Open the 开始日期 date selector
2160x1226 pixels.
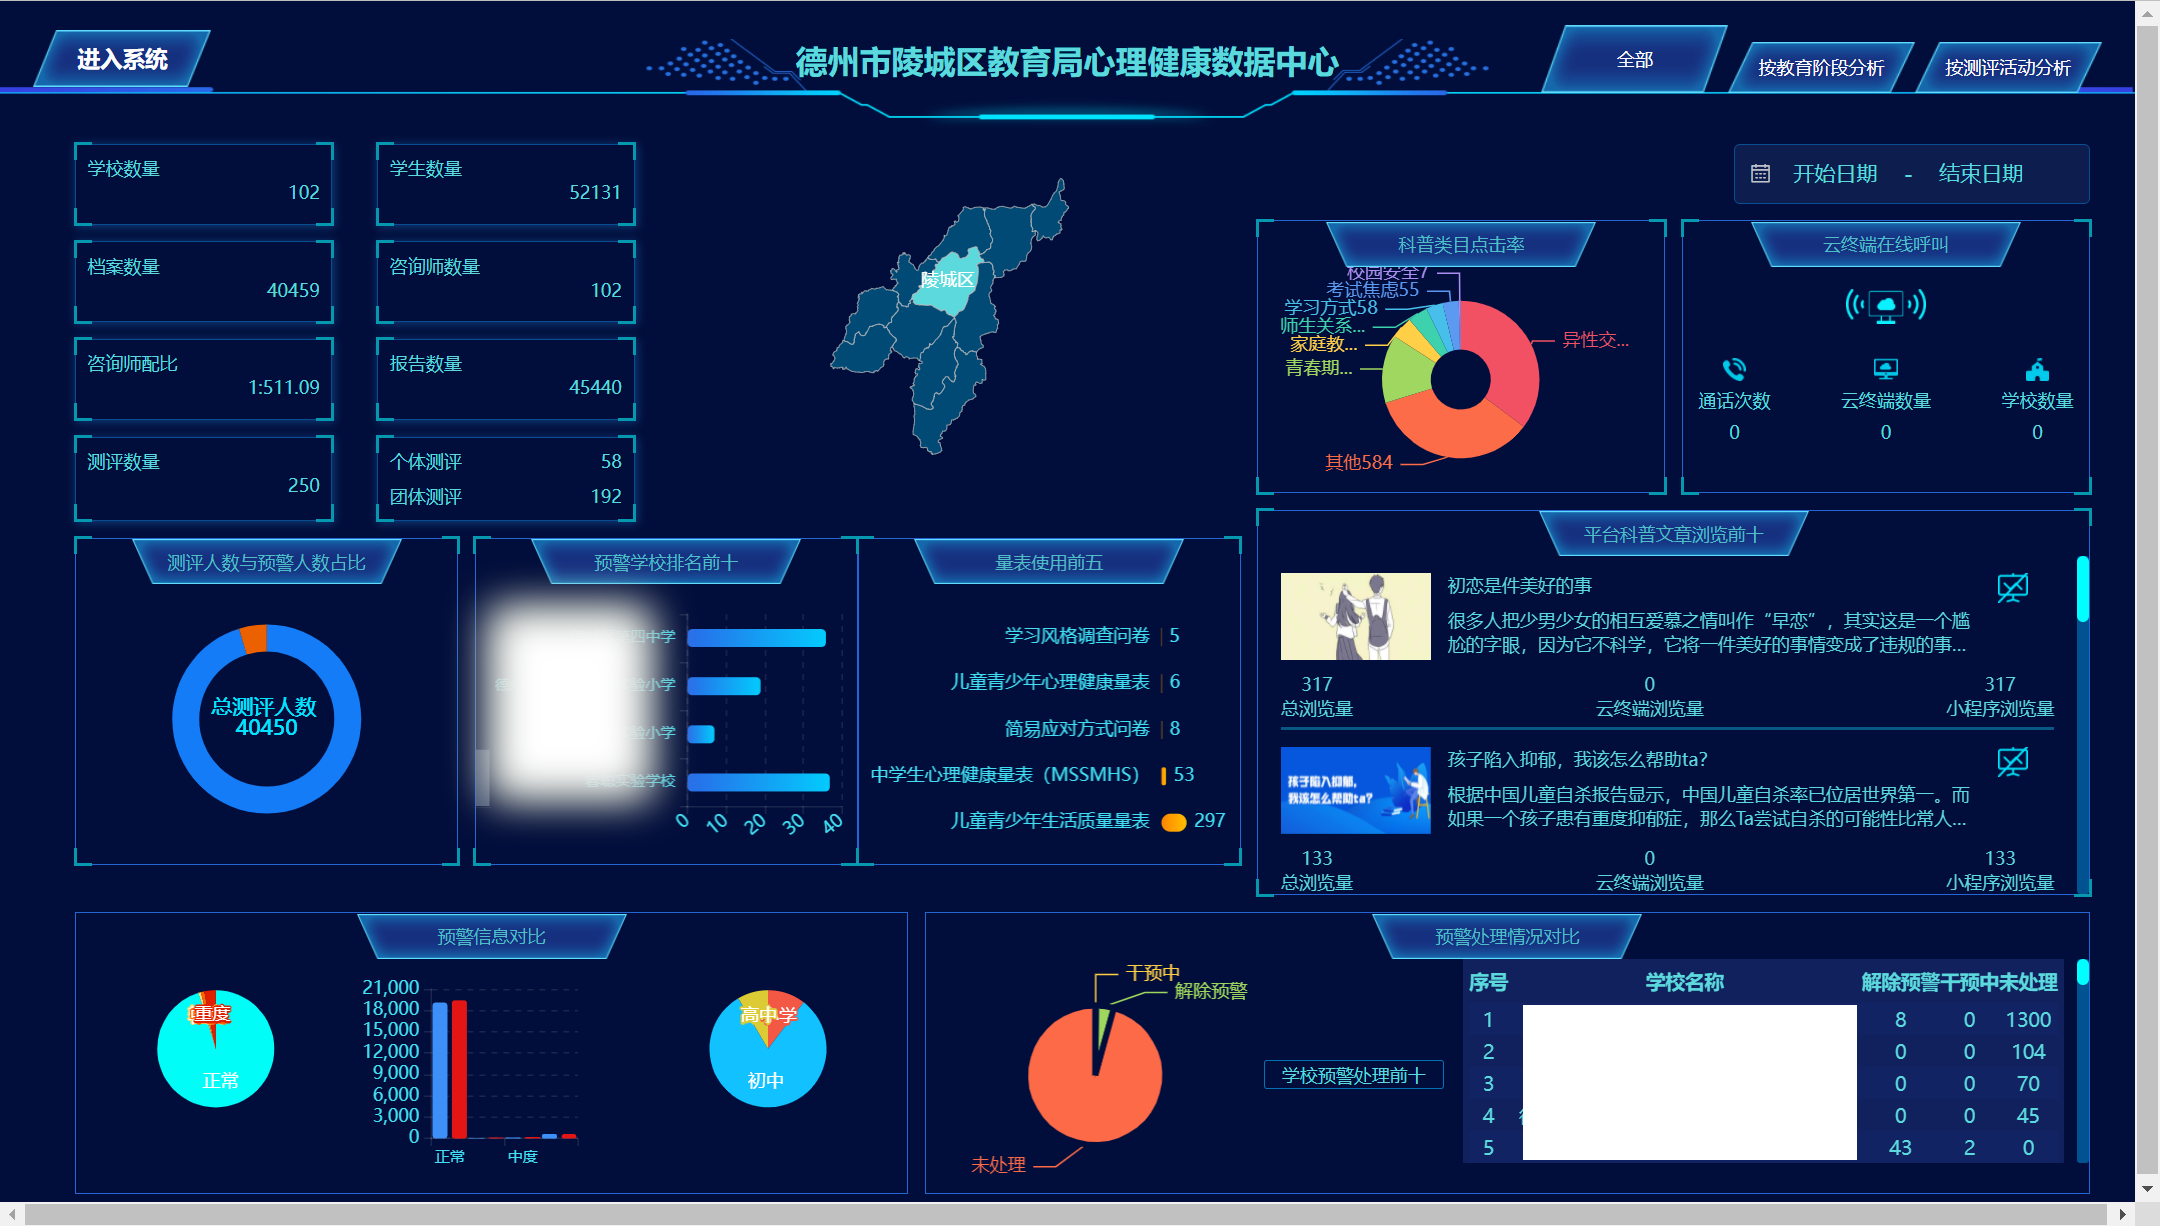(1837, 173)
